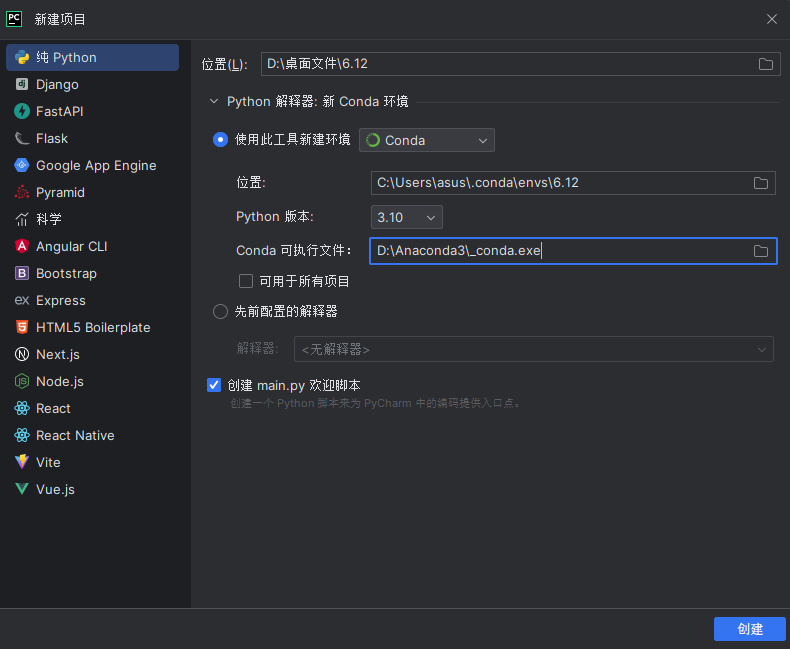Close the 新建项目 dialog
790x649 pixels.
(771, 19)
